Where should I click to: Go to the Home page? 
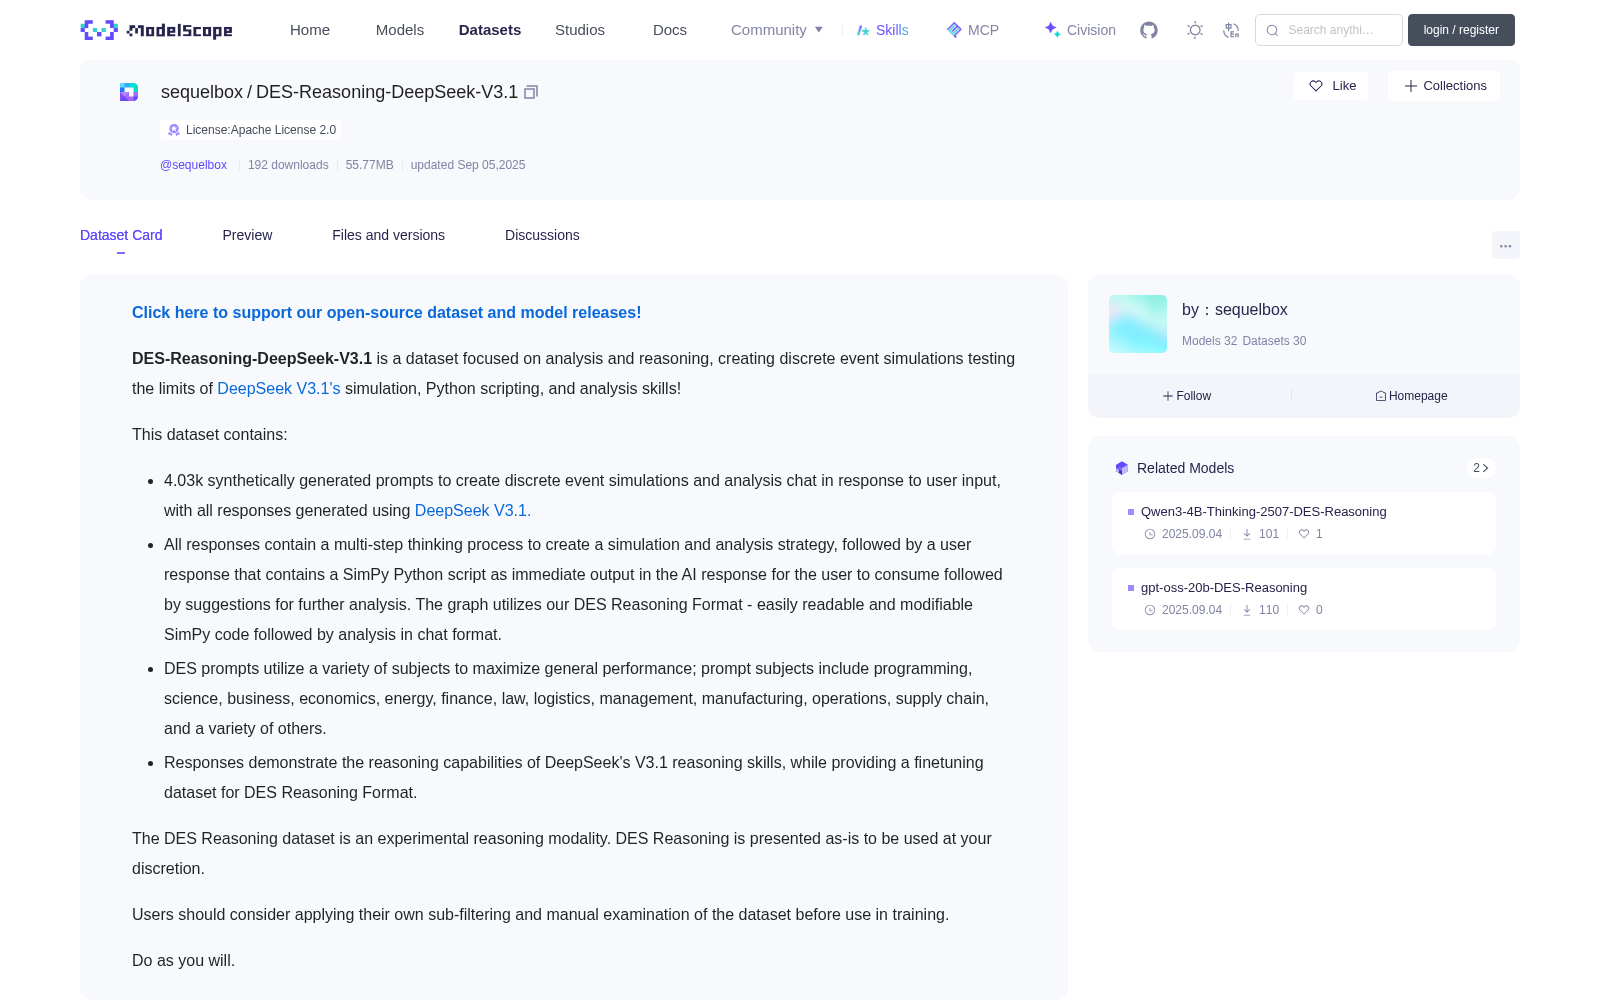[x=310, y=30]
